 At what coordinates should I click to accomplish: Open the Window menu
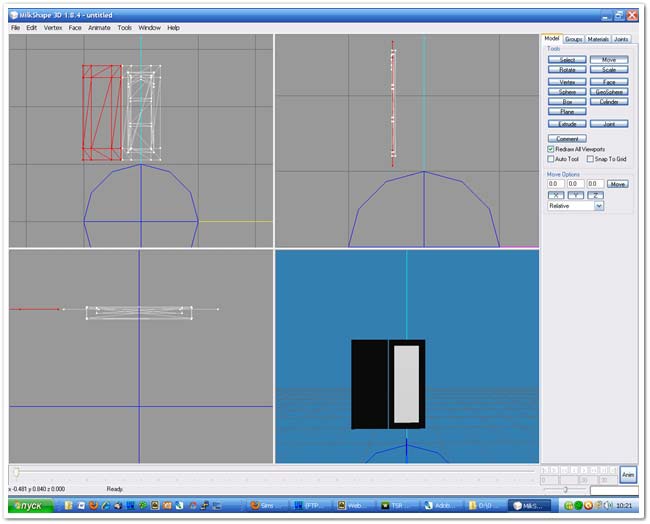149,28
